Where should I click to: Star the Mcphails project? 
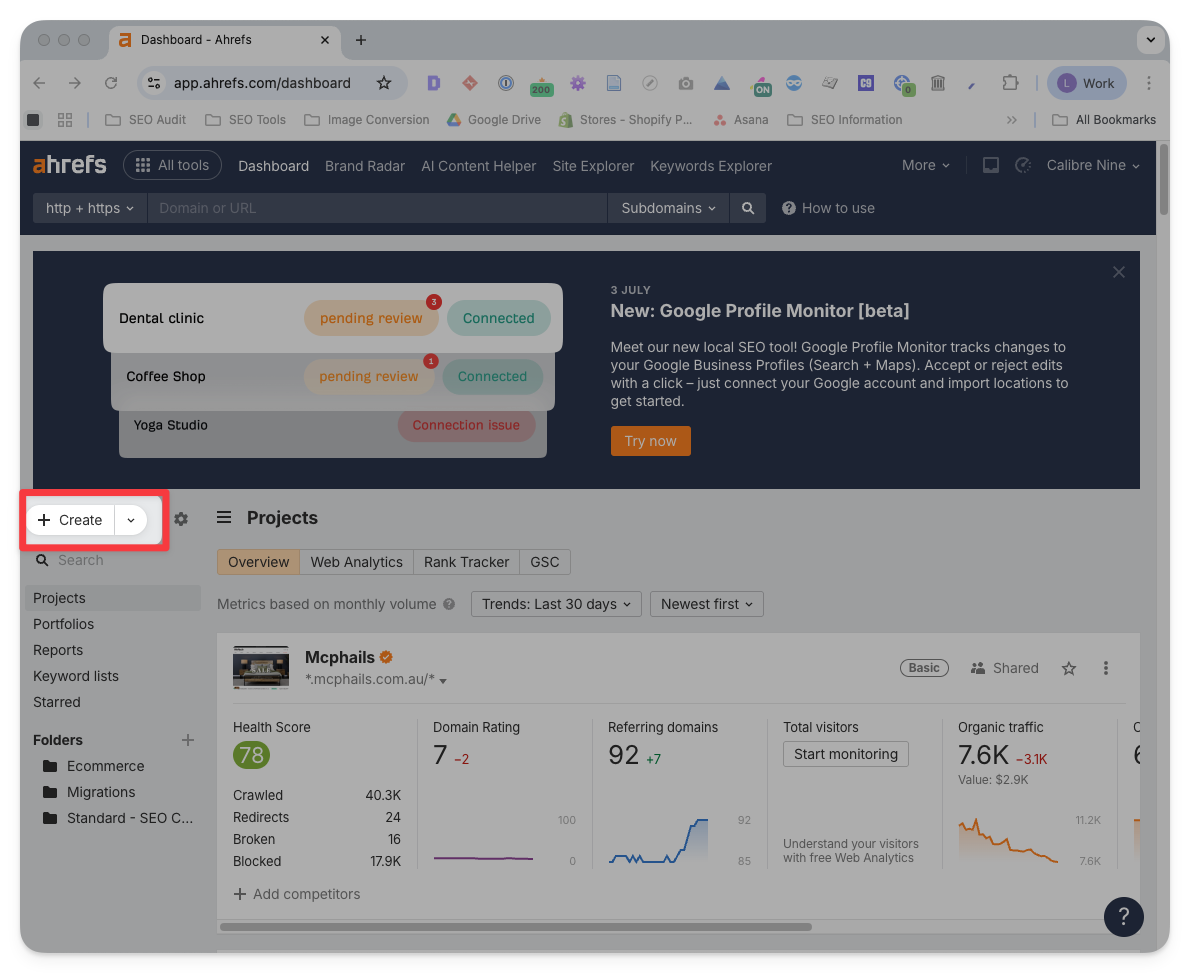coord(1069,668)
